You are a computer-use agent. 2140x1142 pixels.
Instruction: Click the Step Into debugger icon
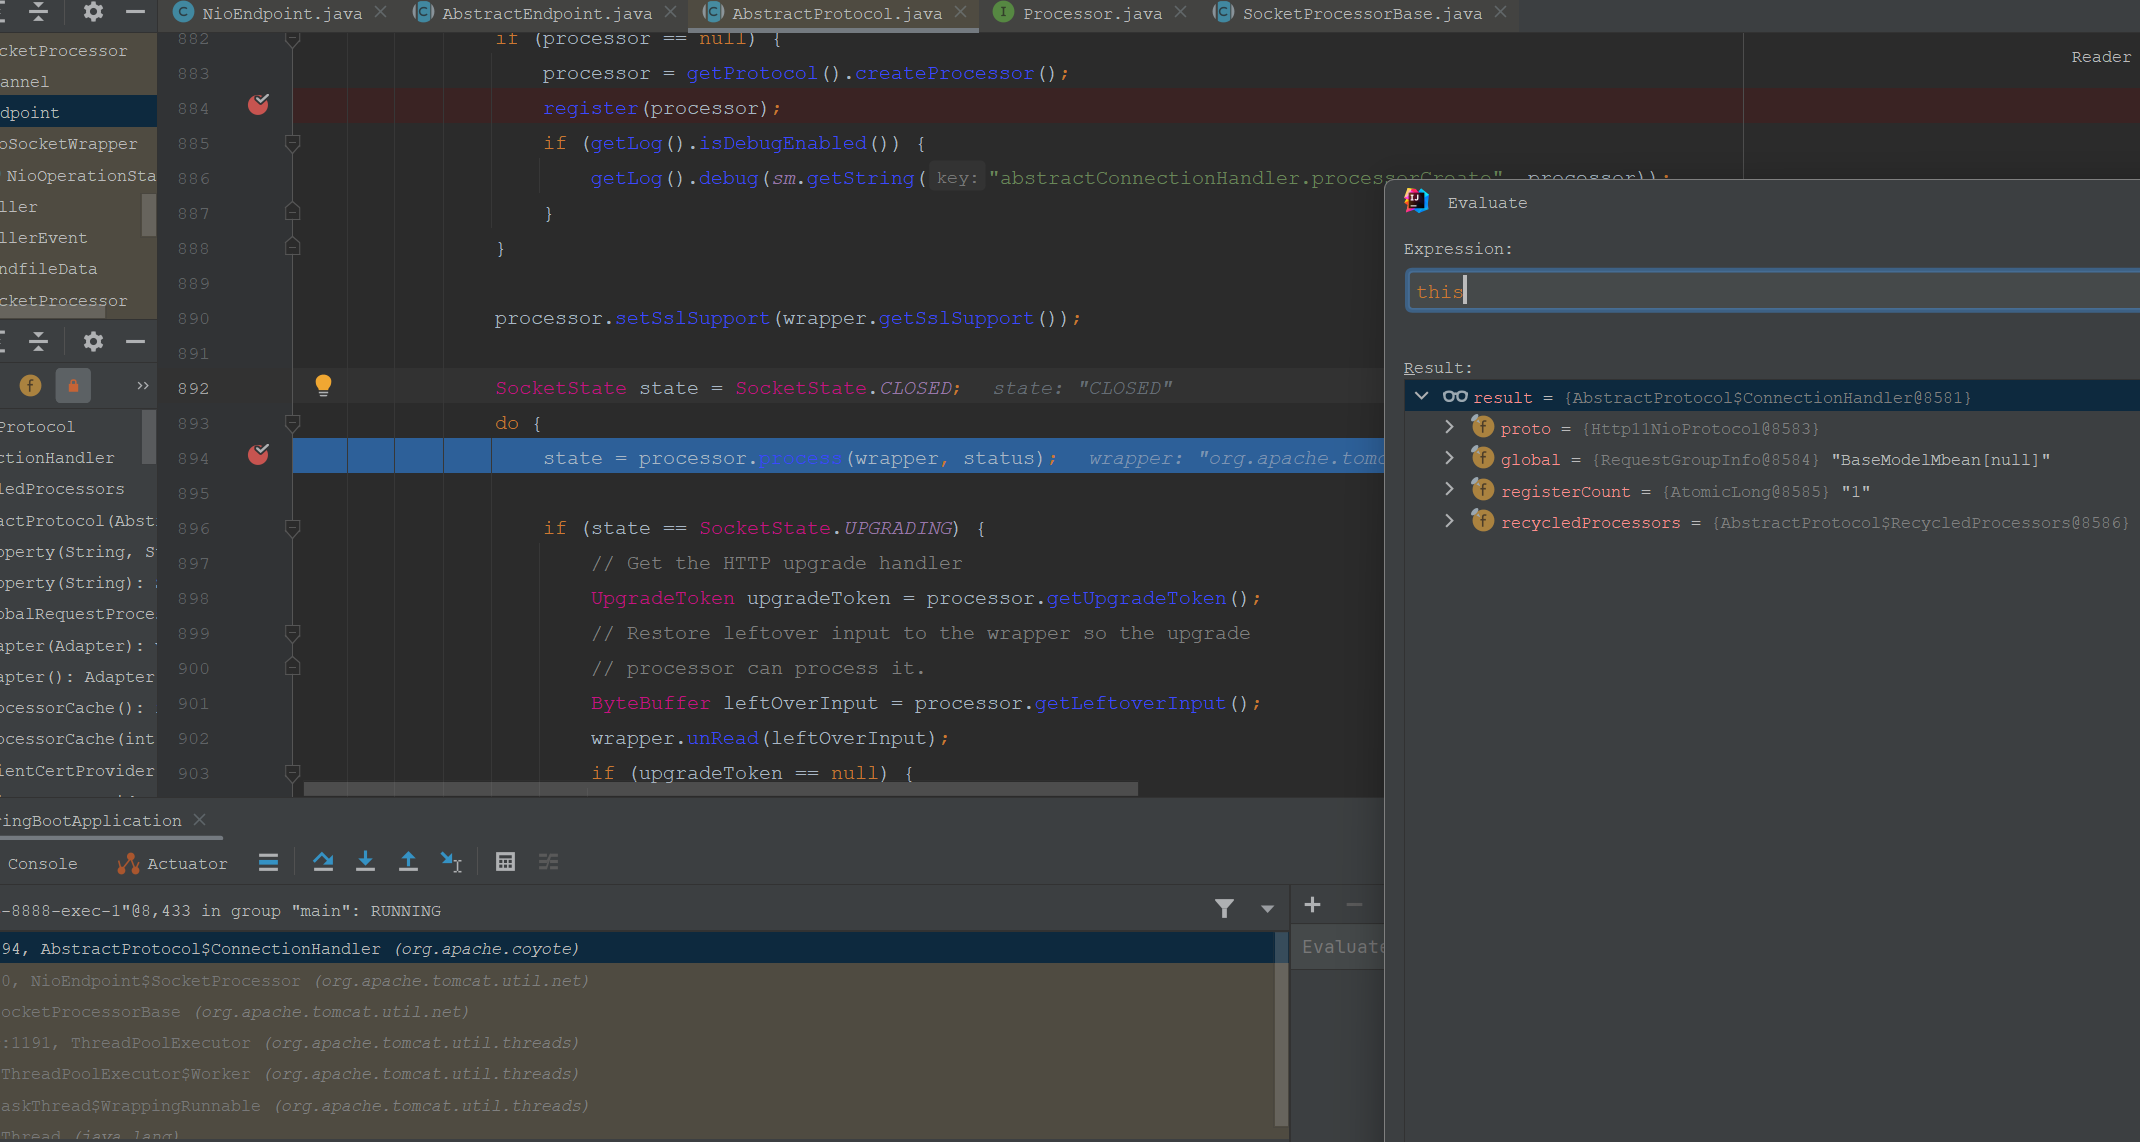click(365, 862)
